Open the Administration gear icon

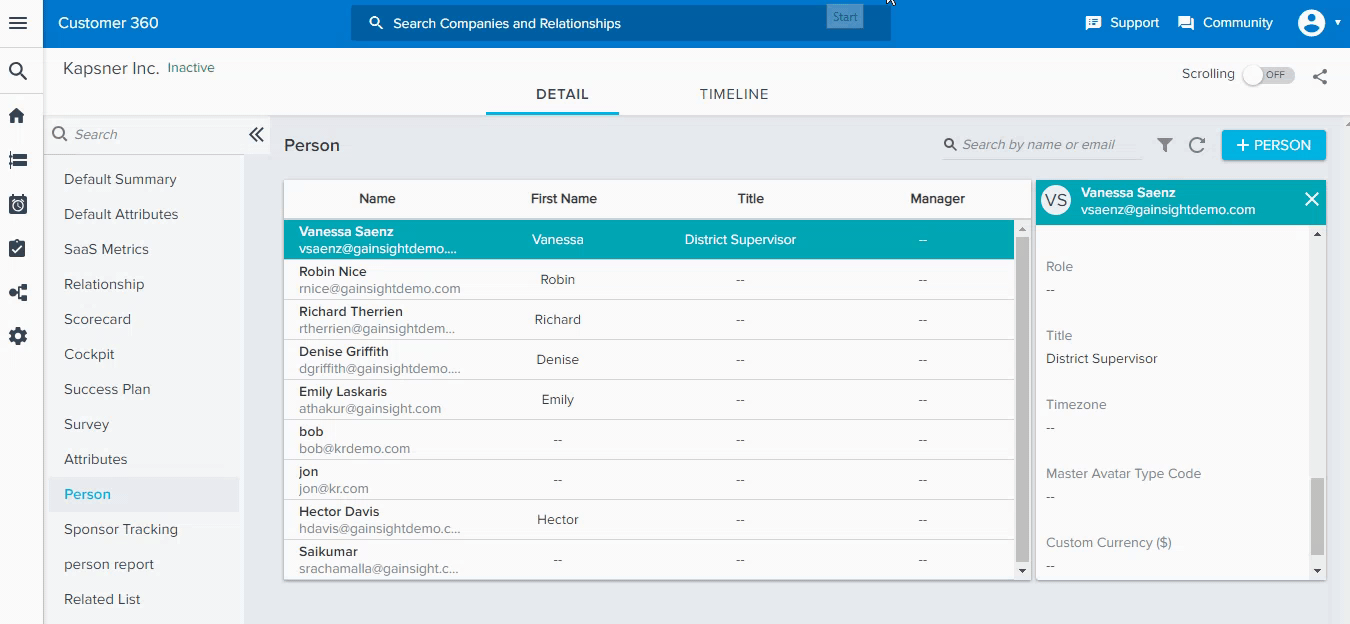click(x=17, y=337)
